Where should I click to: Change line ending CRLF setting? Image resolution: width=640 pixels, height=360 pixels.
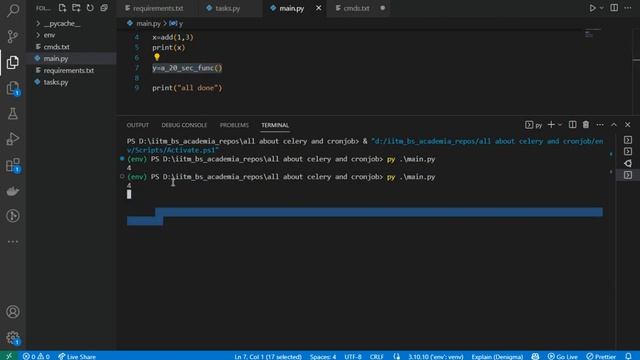[x=376, y=356]
